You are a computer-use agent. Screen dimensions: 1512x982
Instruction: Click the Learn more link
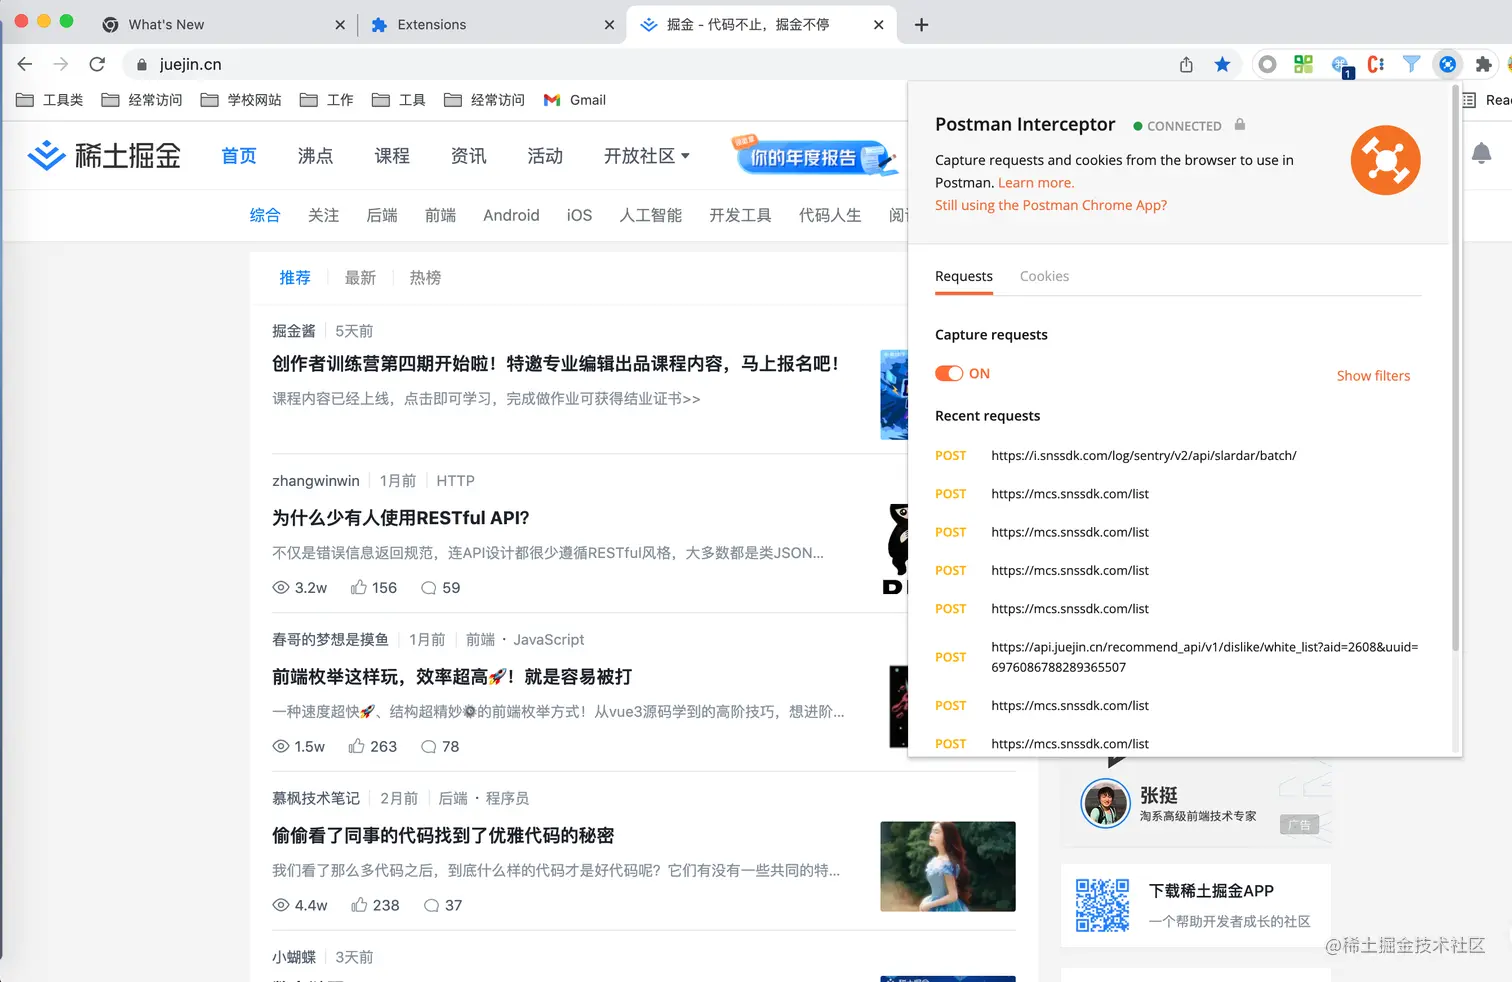(1035, 183)
